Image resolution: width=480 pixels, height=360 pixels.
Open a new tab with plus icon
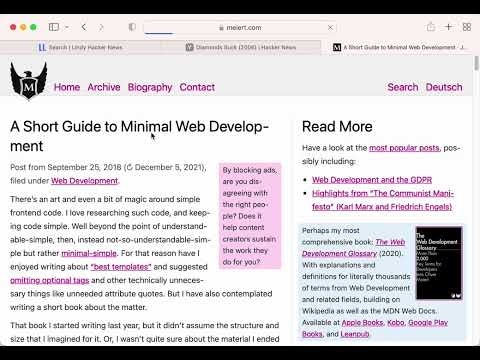coord(449,27)
